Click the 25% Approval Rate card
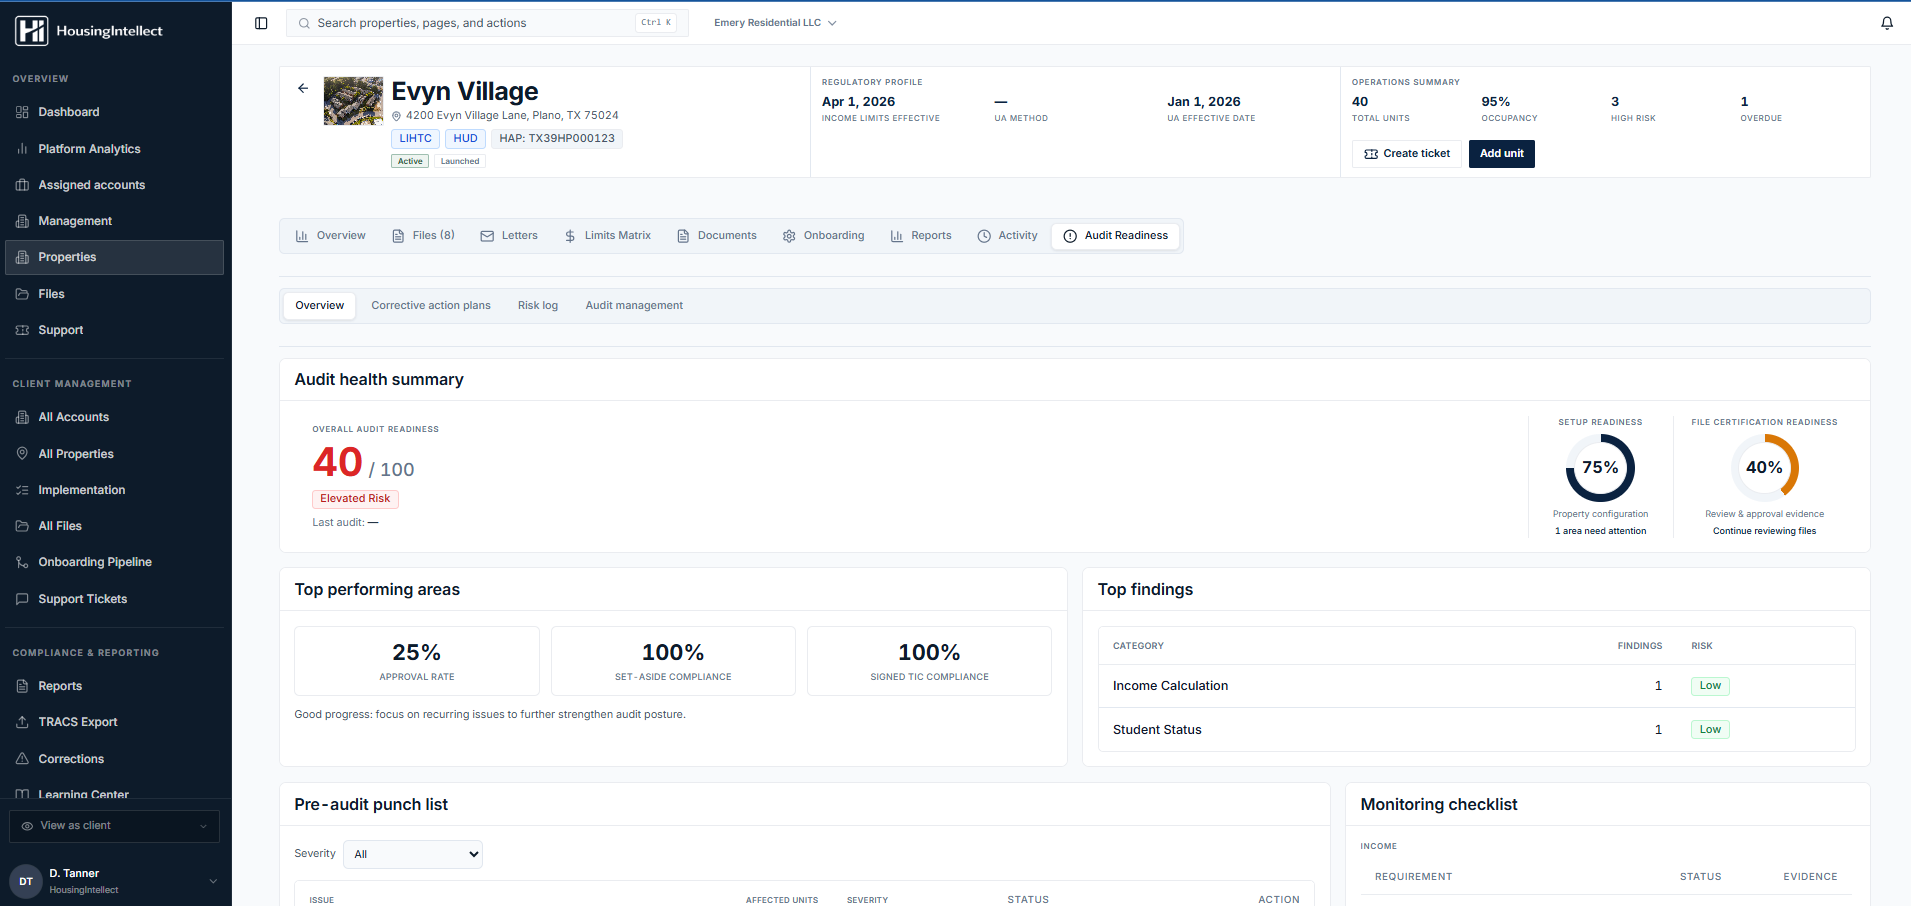The height and width of the screenshot is (906, 1911). (417, 661)
